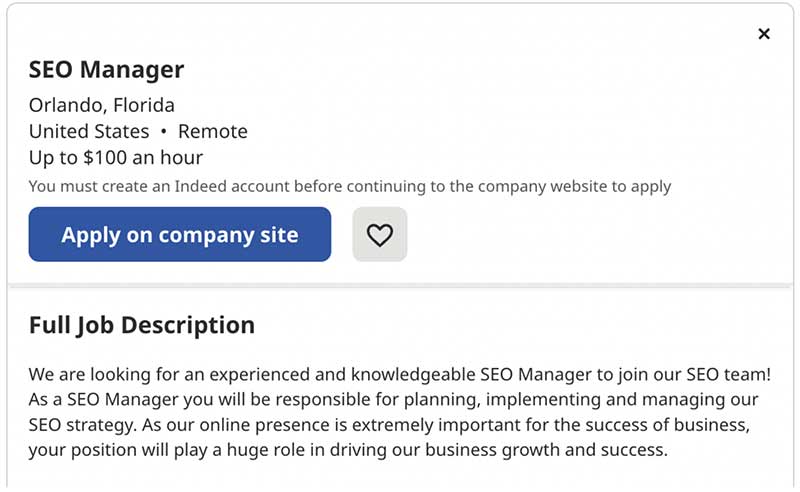This screenshot has height=492, width=800.
Task: Click the Full Job Description heading
Action: [142, 325]
